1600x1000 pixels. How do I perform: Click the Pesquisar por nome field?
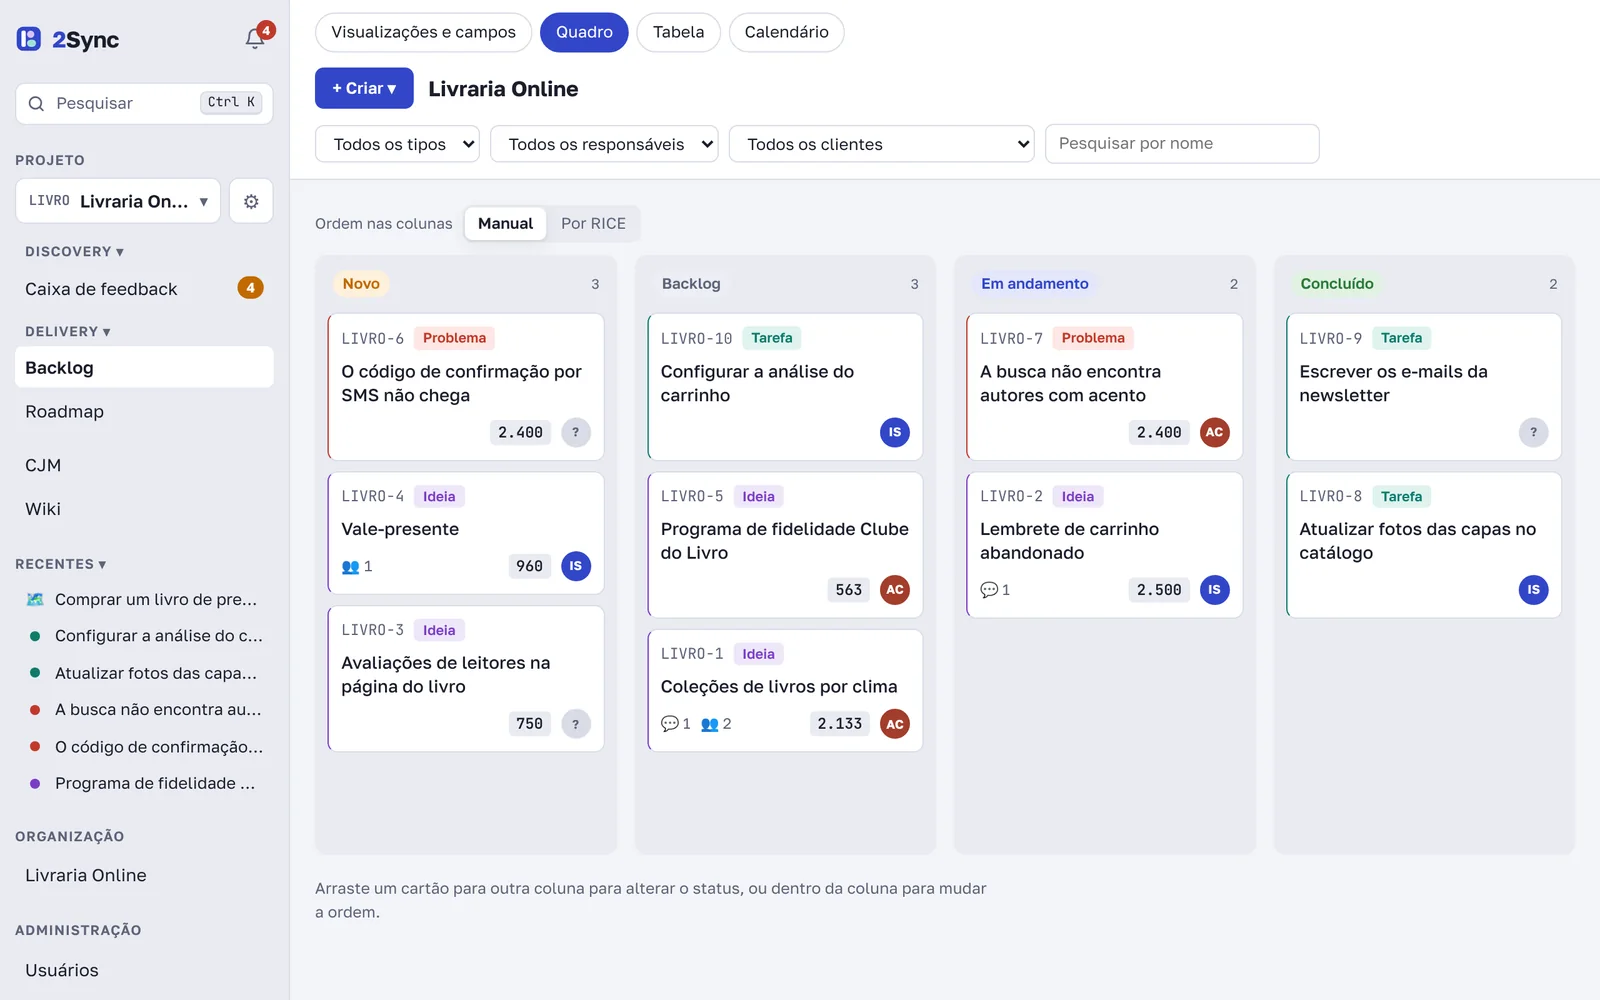1182,144
